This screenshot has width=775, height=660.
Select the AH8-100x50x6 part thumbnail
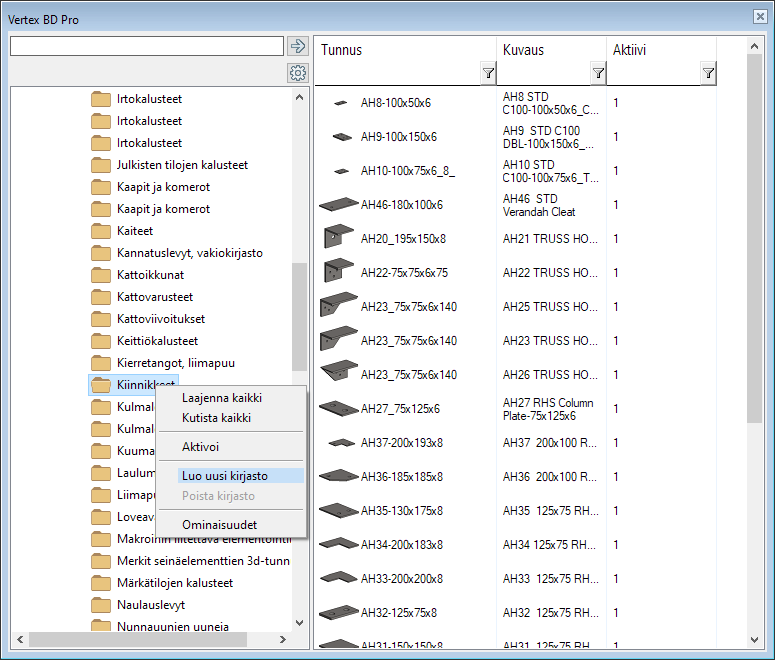point(341,103)
